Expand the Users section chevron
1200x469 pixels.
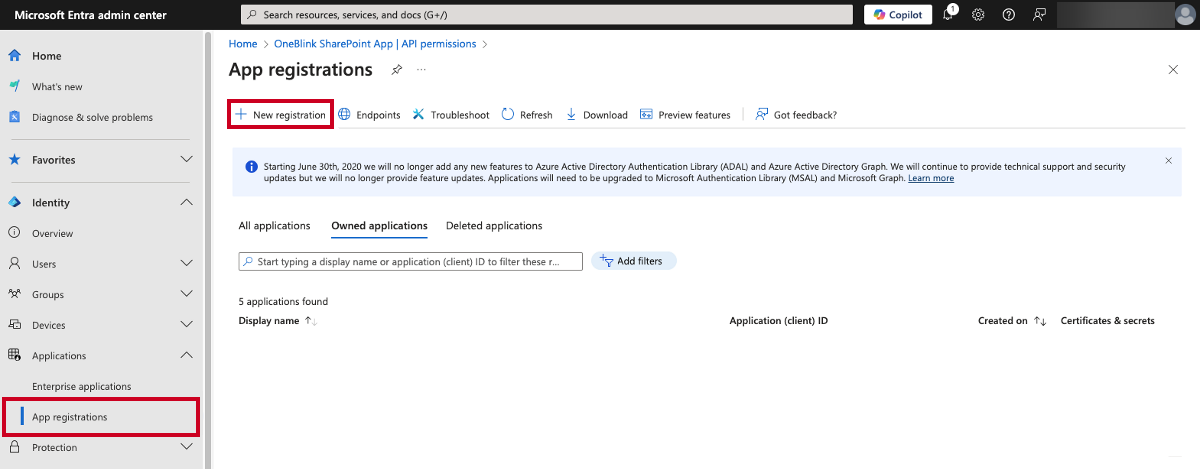pyautogui.click(x=186, y=264)
